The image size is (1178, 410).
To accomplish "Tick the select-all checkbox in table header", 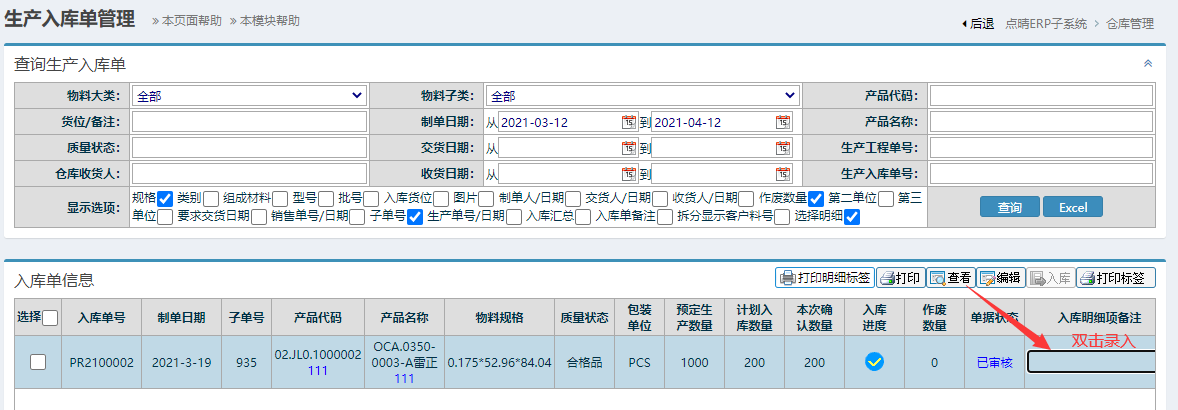I will point(50,318).
